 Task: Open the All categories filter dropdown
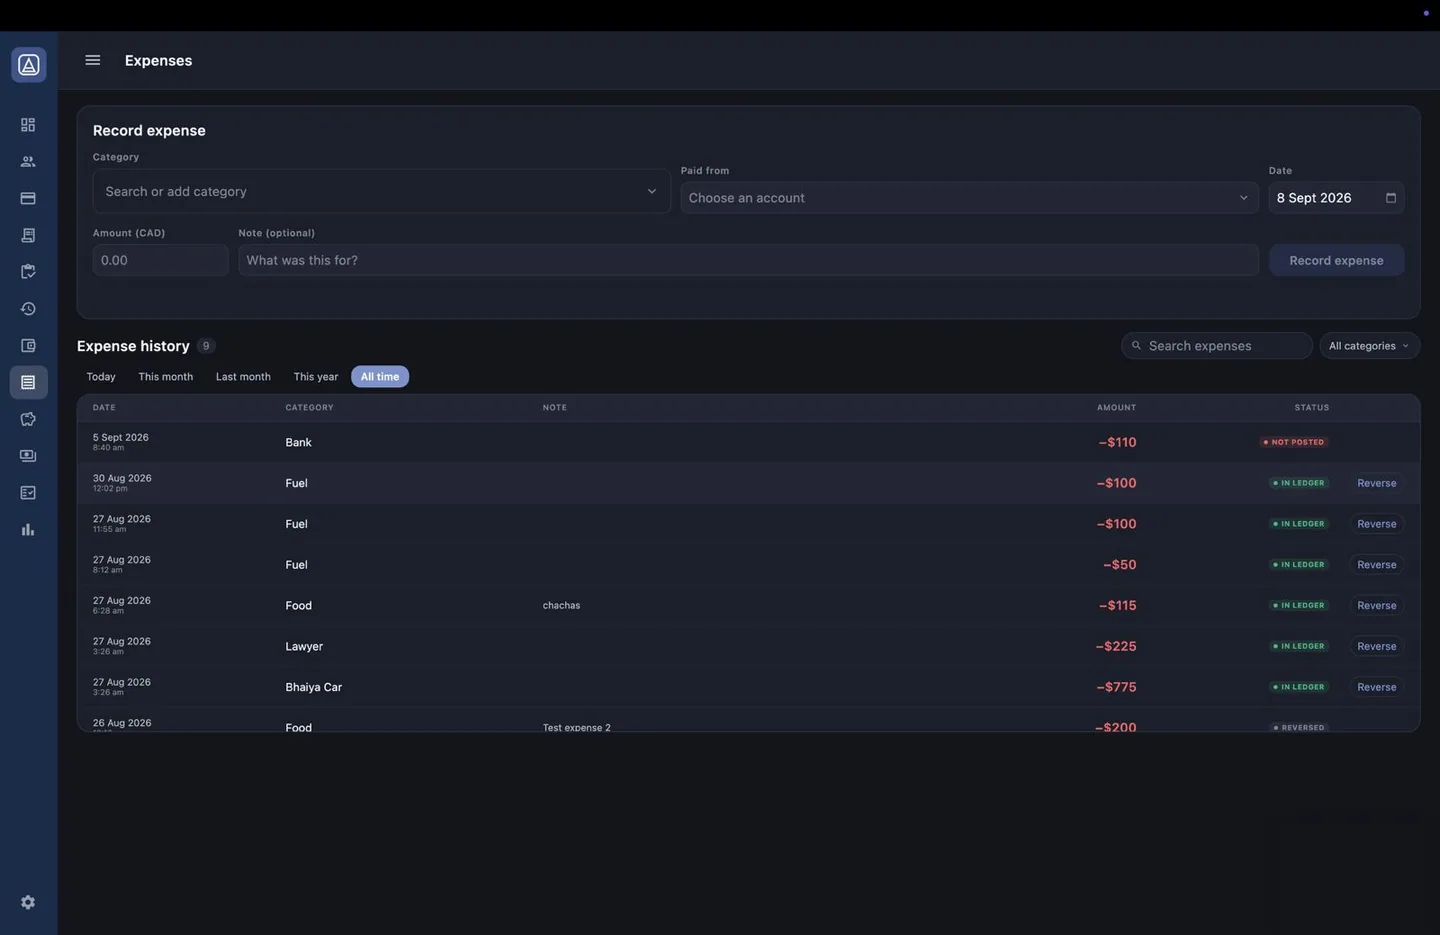coord(1370,346)
